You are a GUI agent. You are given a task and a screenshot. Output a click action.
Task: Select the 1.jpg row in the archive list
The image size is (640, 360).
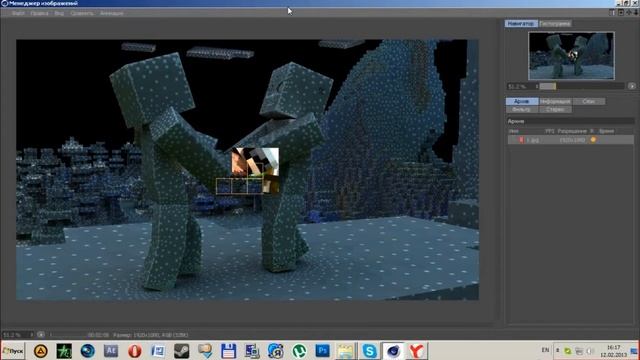[x=571, y=140]
